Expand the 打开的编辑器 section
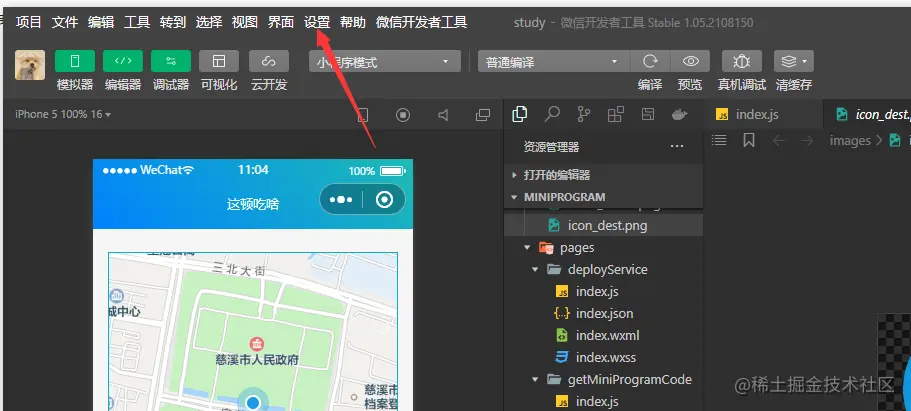This screenshot has height=411, width=911. pyautogui.click(x=604, y=175)
